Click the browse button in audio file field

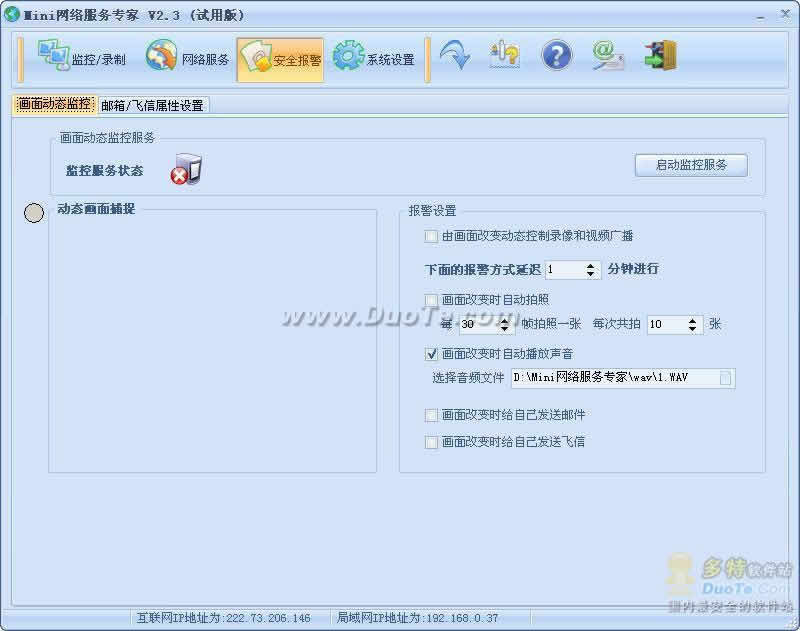coord(726,378)
